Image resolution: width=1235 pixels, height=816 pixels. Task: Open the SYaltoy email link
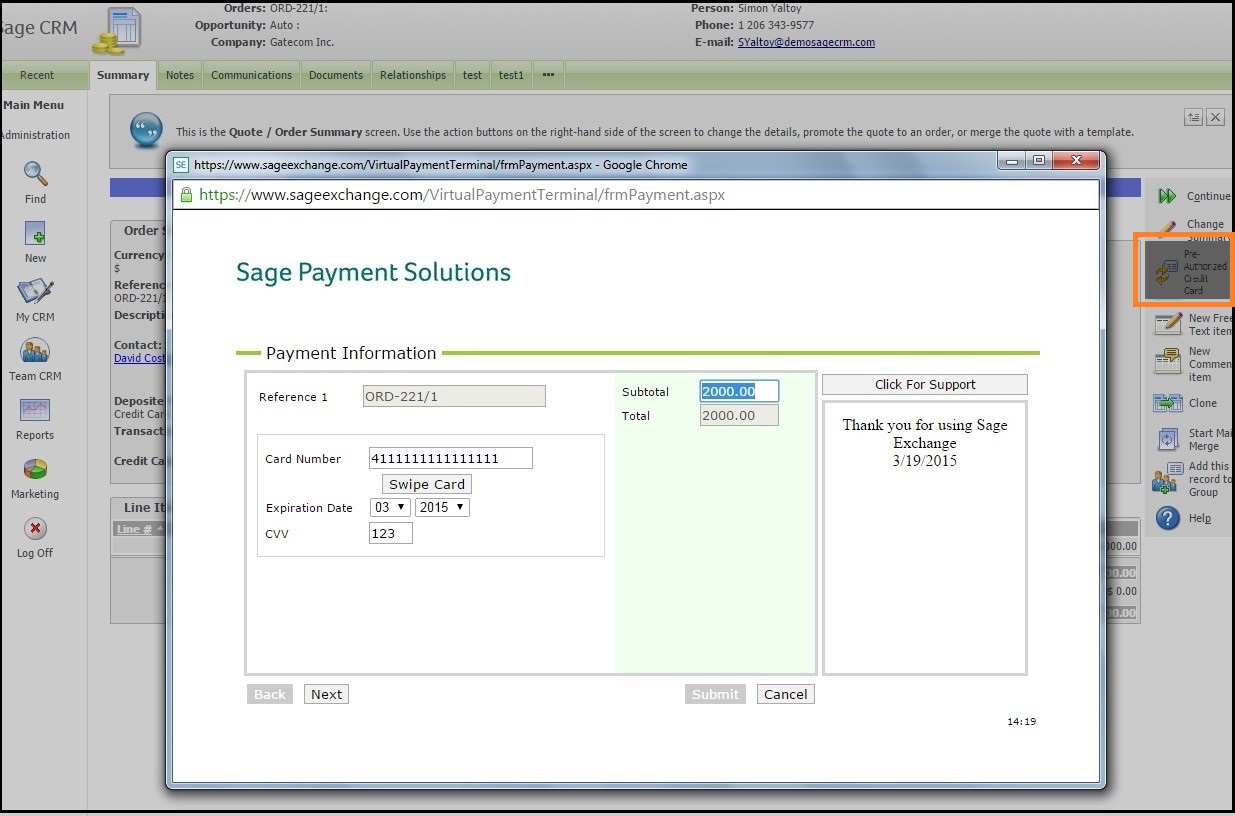806,43
